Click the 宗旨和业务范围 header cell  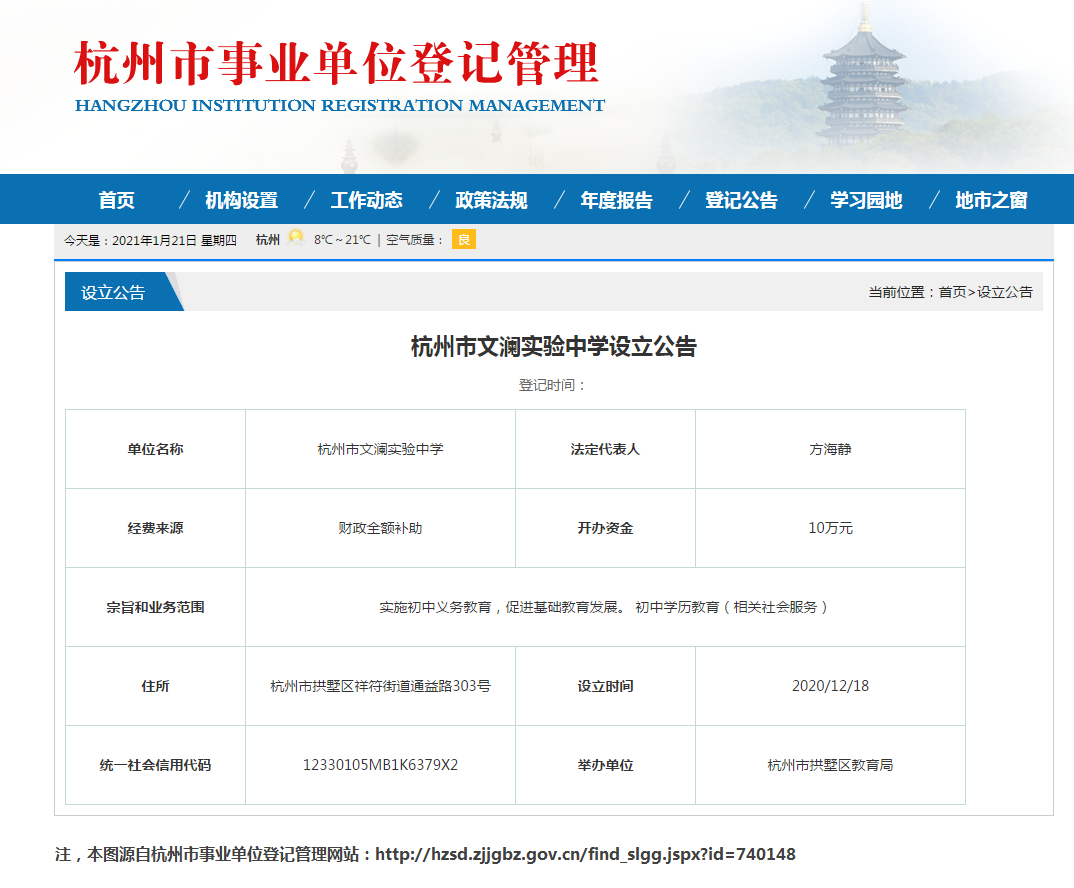pos(155,607)
